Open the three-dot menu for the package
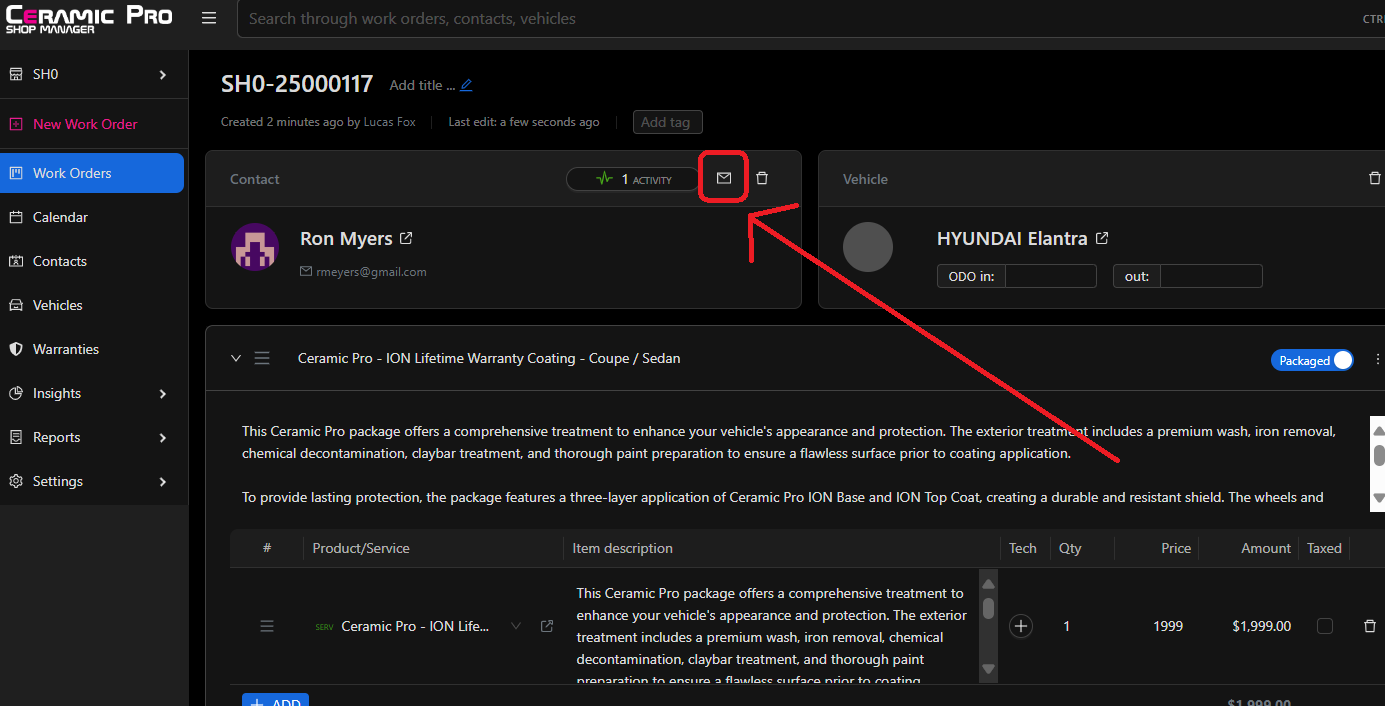Viewport: 1385px width, 706px height. coord(1378,359)
